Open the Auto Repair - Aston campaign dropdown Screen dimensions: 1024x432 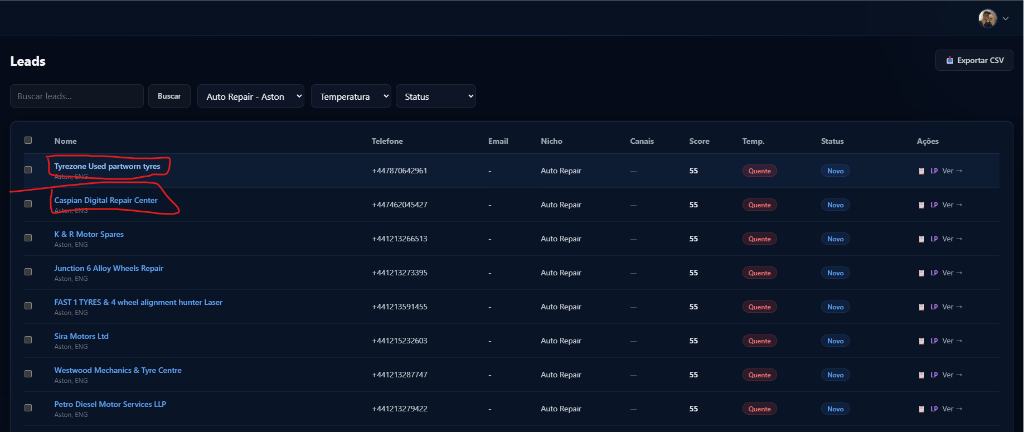251,96
